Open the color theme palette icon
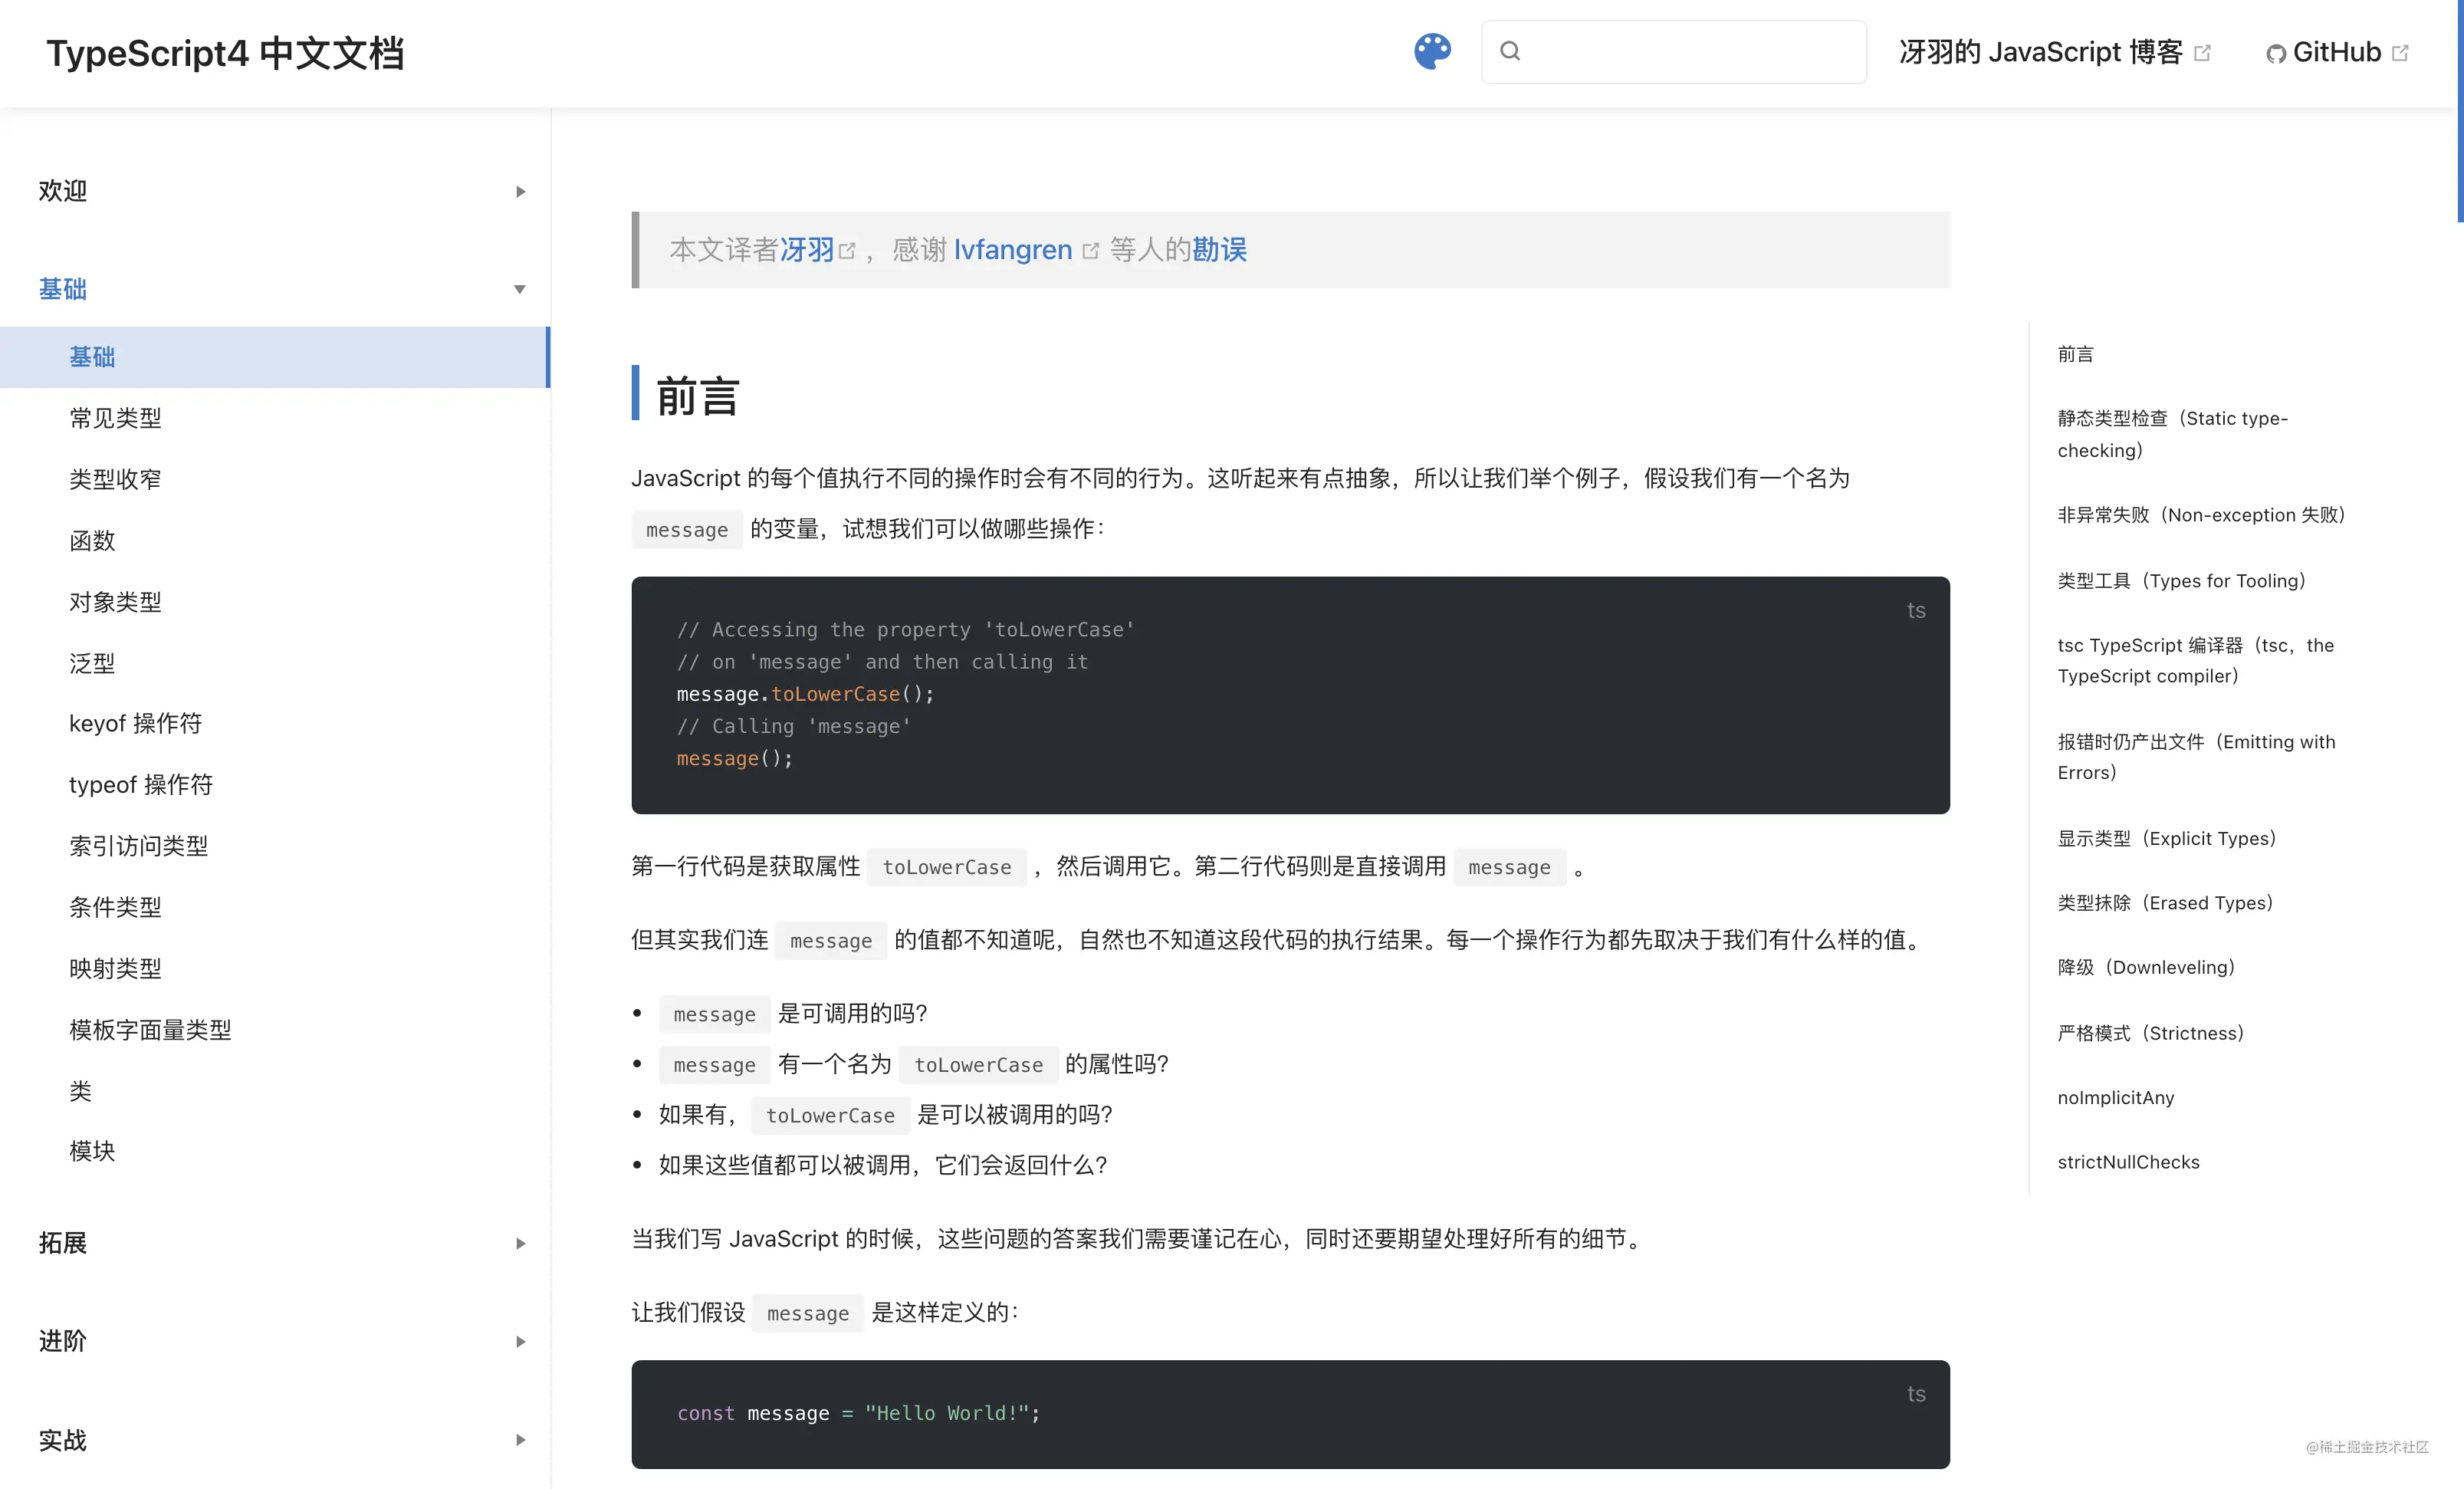Viewport: 2464px width, 1489px height. (x=1432, y=51)
